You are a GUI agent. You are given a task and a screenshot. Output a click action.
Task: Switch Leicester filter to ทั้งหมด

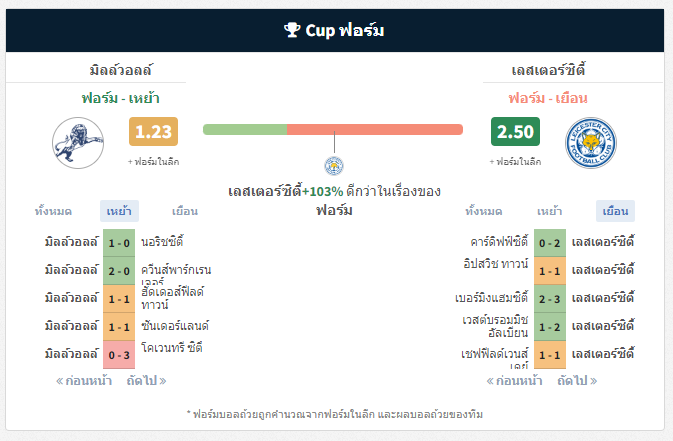[x=484, y=211]
